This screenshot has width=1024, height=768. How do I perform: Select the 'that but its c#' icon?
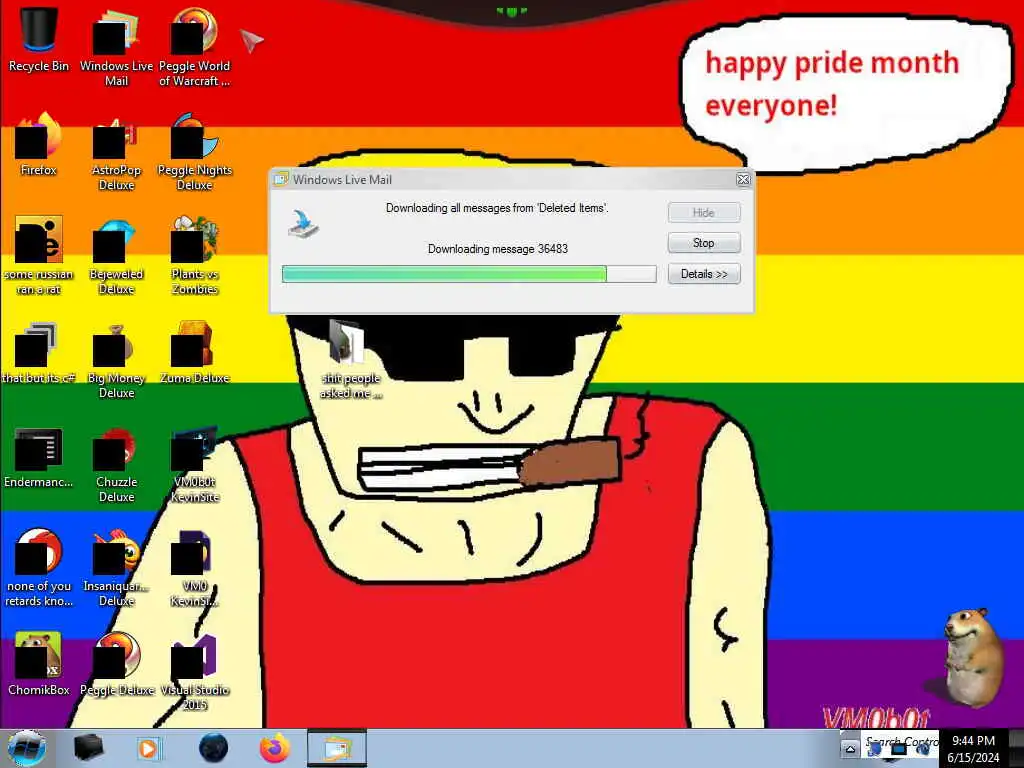click(39, 353)
